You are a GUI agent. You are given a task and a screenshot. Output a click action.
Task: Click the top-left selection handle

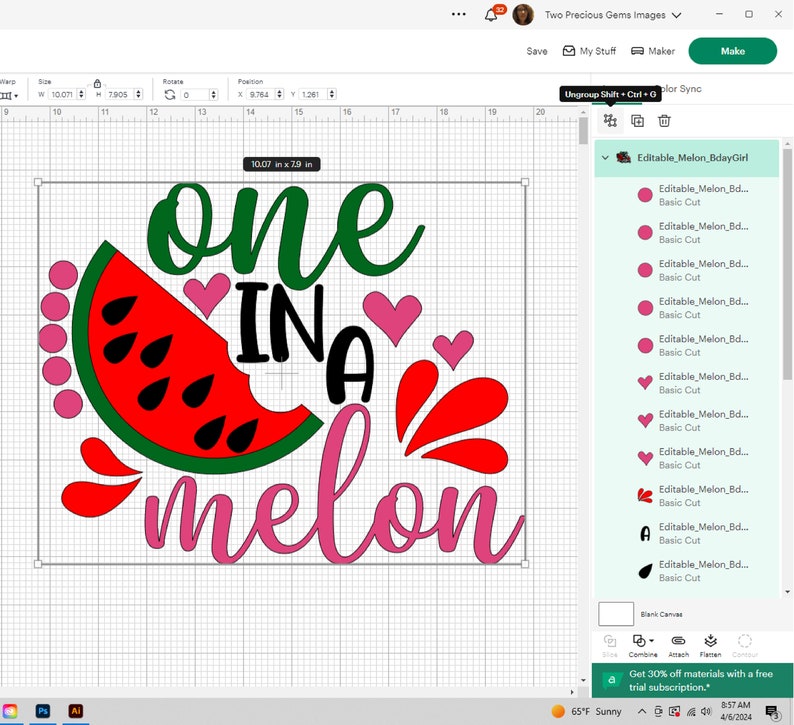[x=38, y=182]
